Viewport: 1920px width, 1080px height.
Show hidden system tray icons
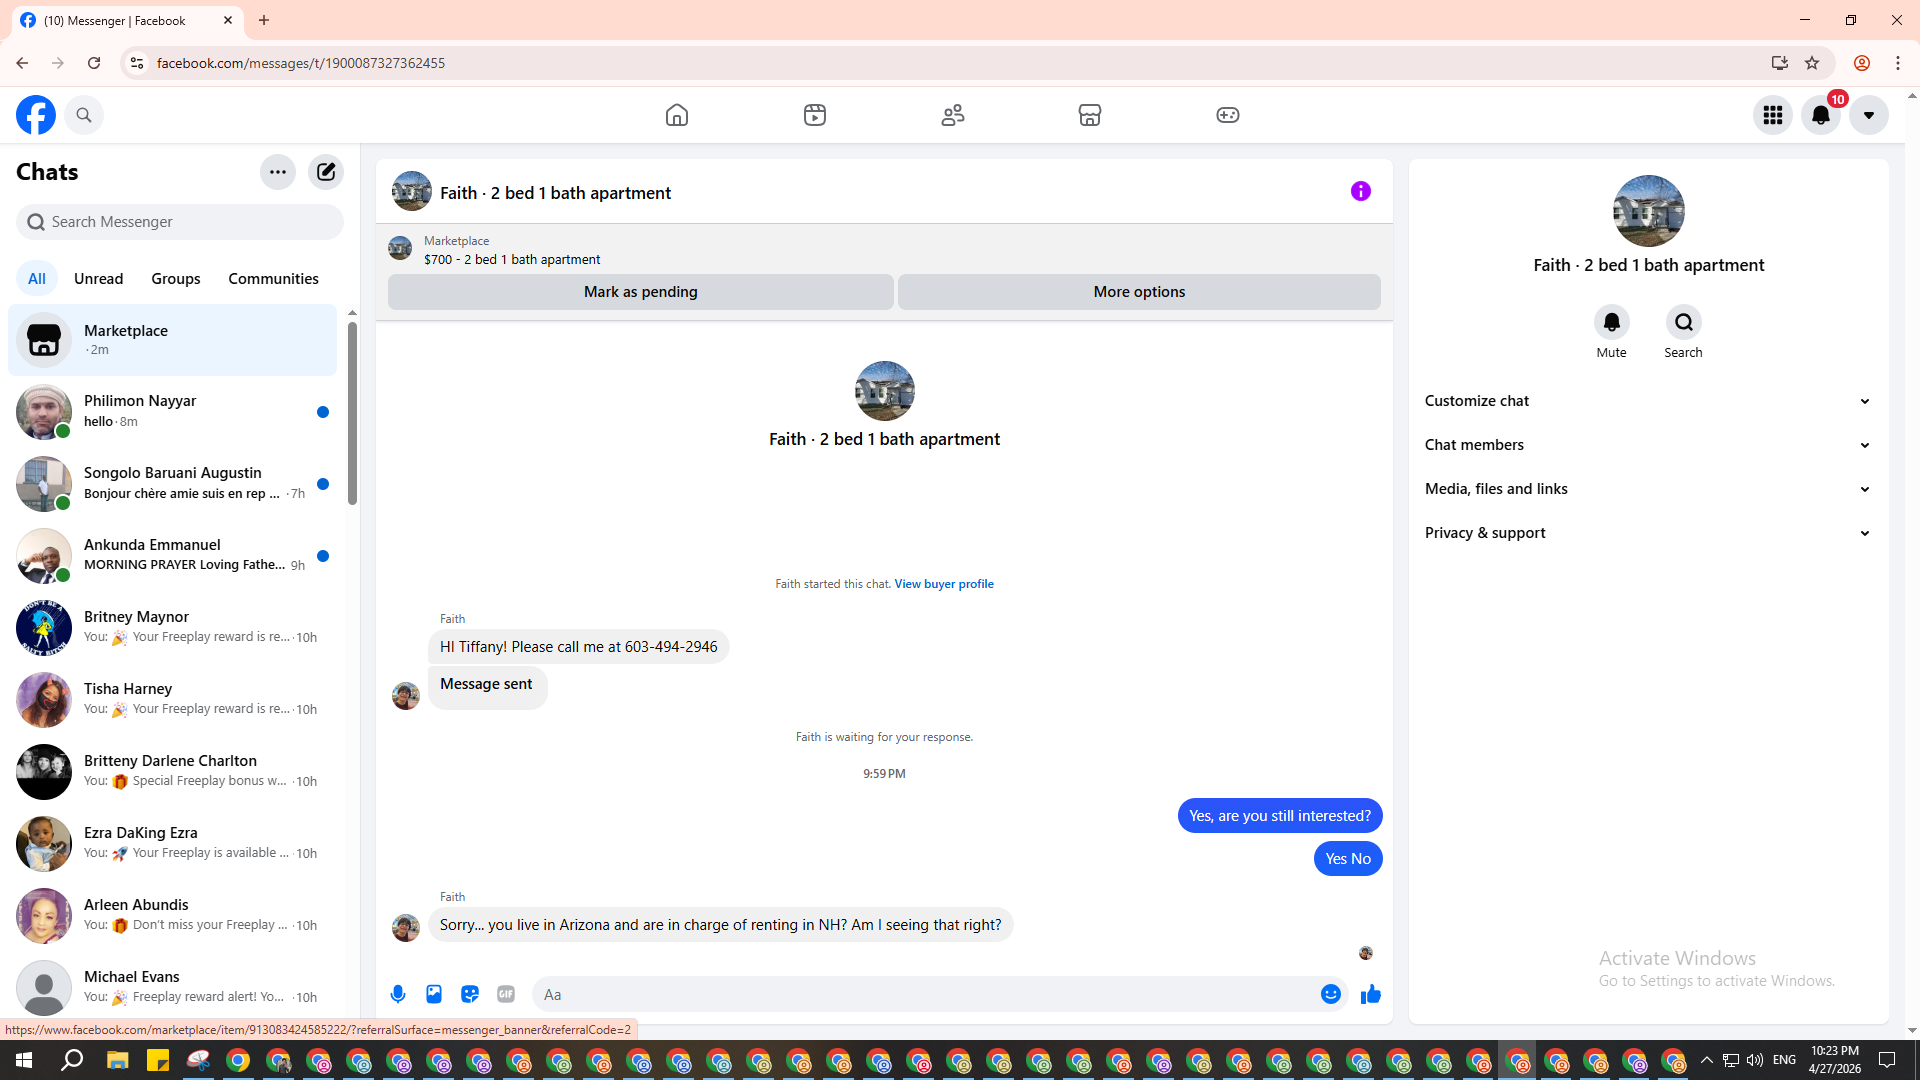pyautogui.click(x=1707, y=1060)
